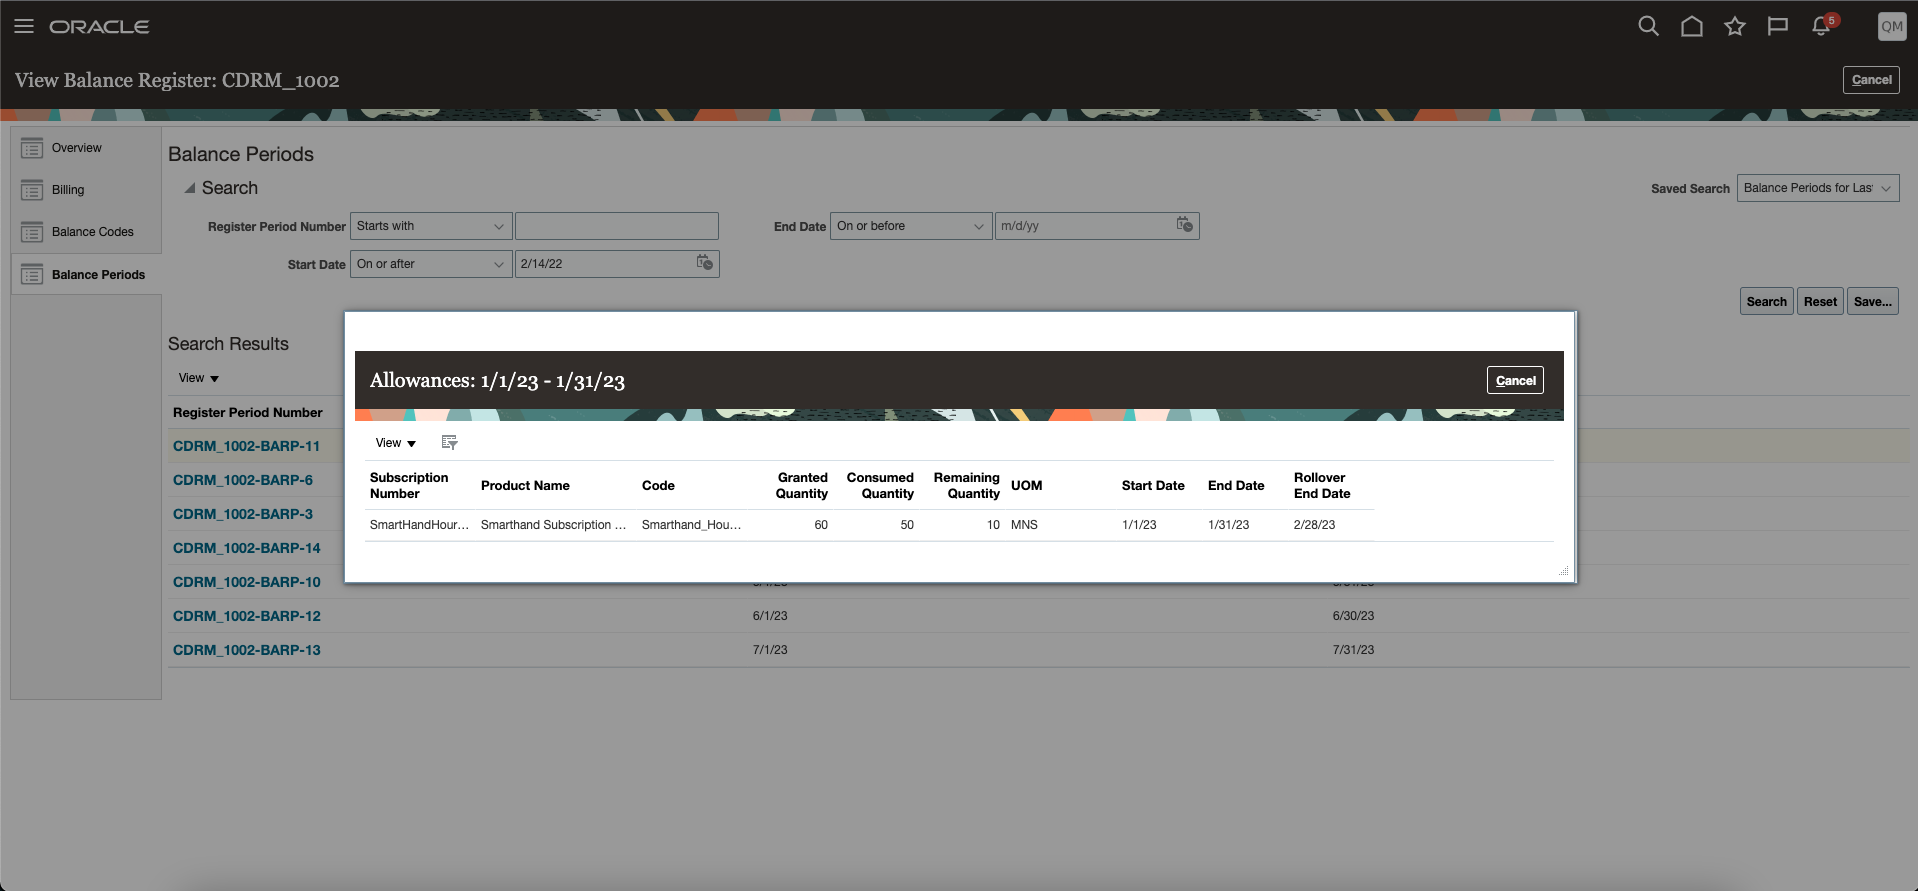Click the Reset button
Image resolution: width=1918 pixels, height=891 pixels.
1820,302
